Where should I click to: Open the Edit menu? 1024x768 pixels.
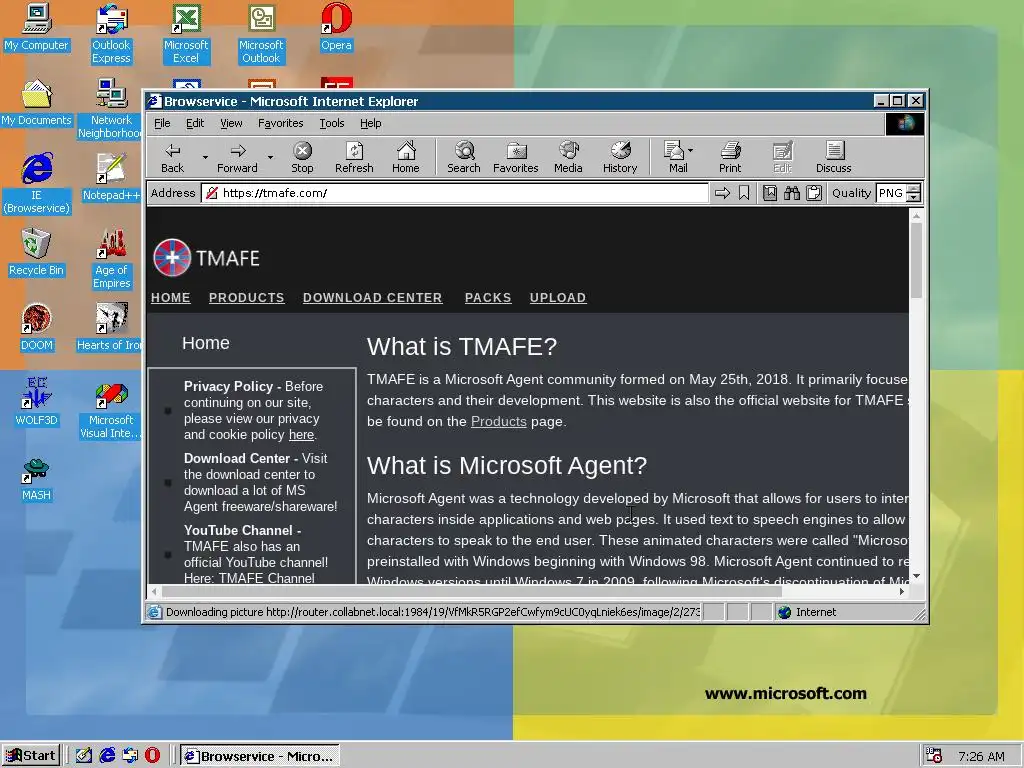coord(195,123)
